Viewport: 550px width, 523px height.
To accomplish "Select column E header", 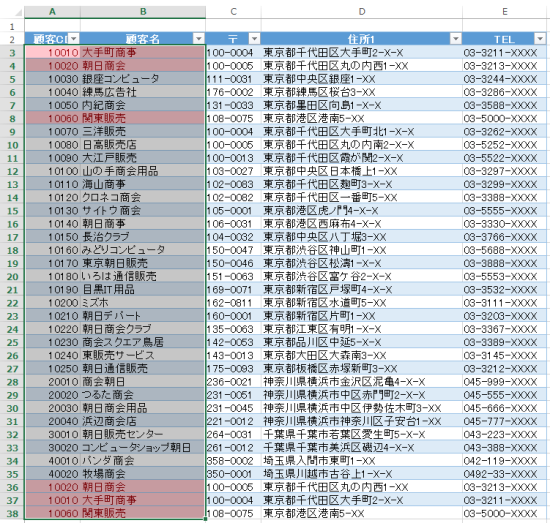I will (x=505, y=12).
